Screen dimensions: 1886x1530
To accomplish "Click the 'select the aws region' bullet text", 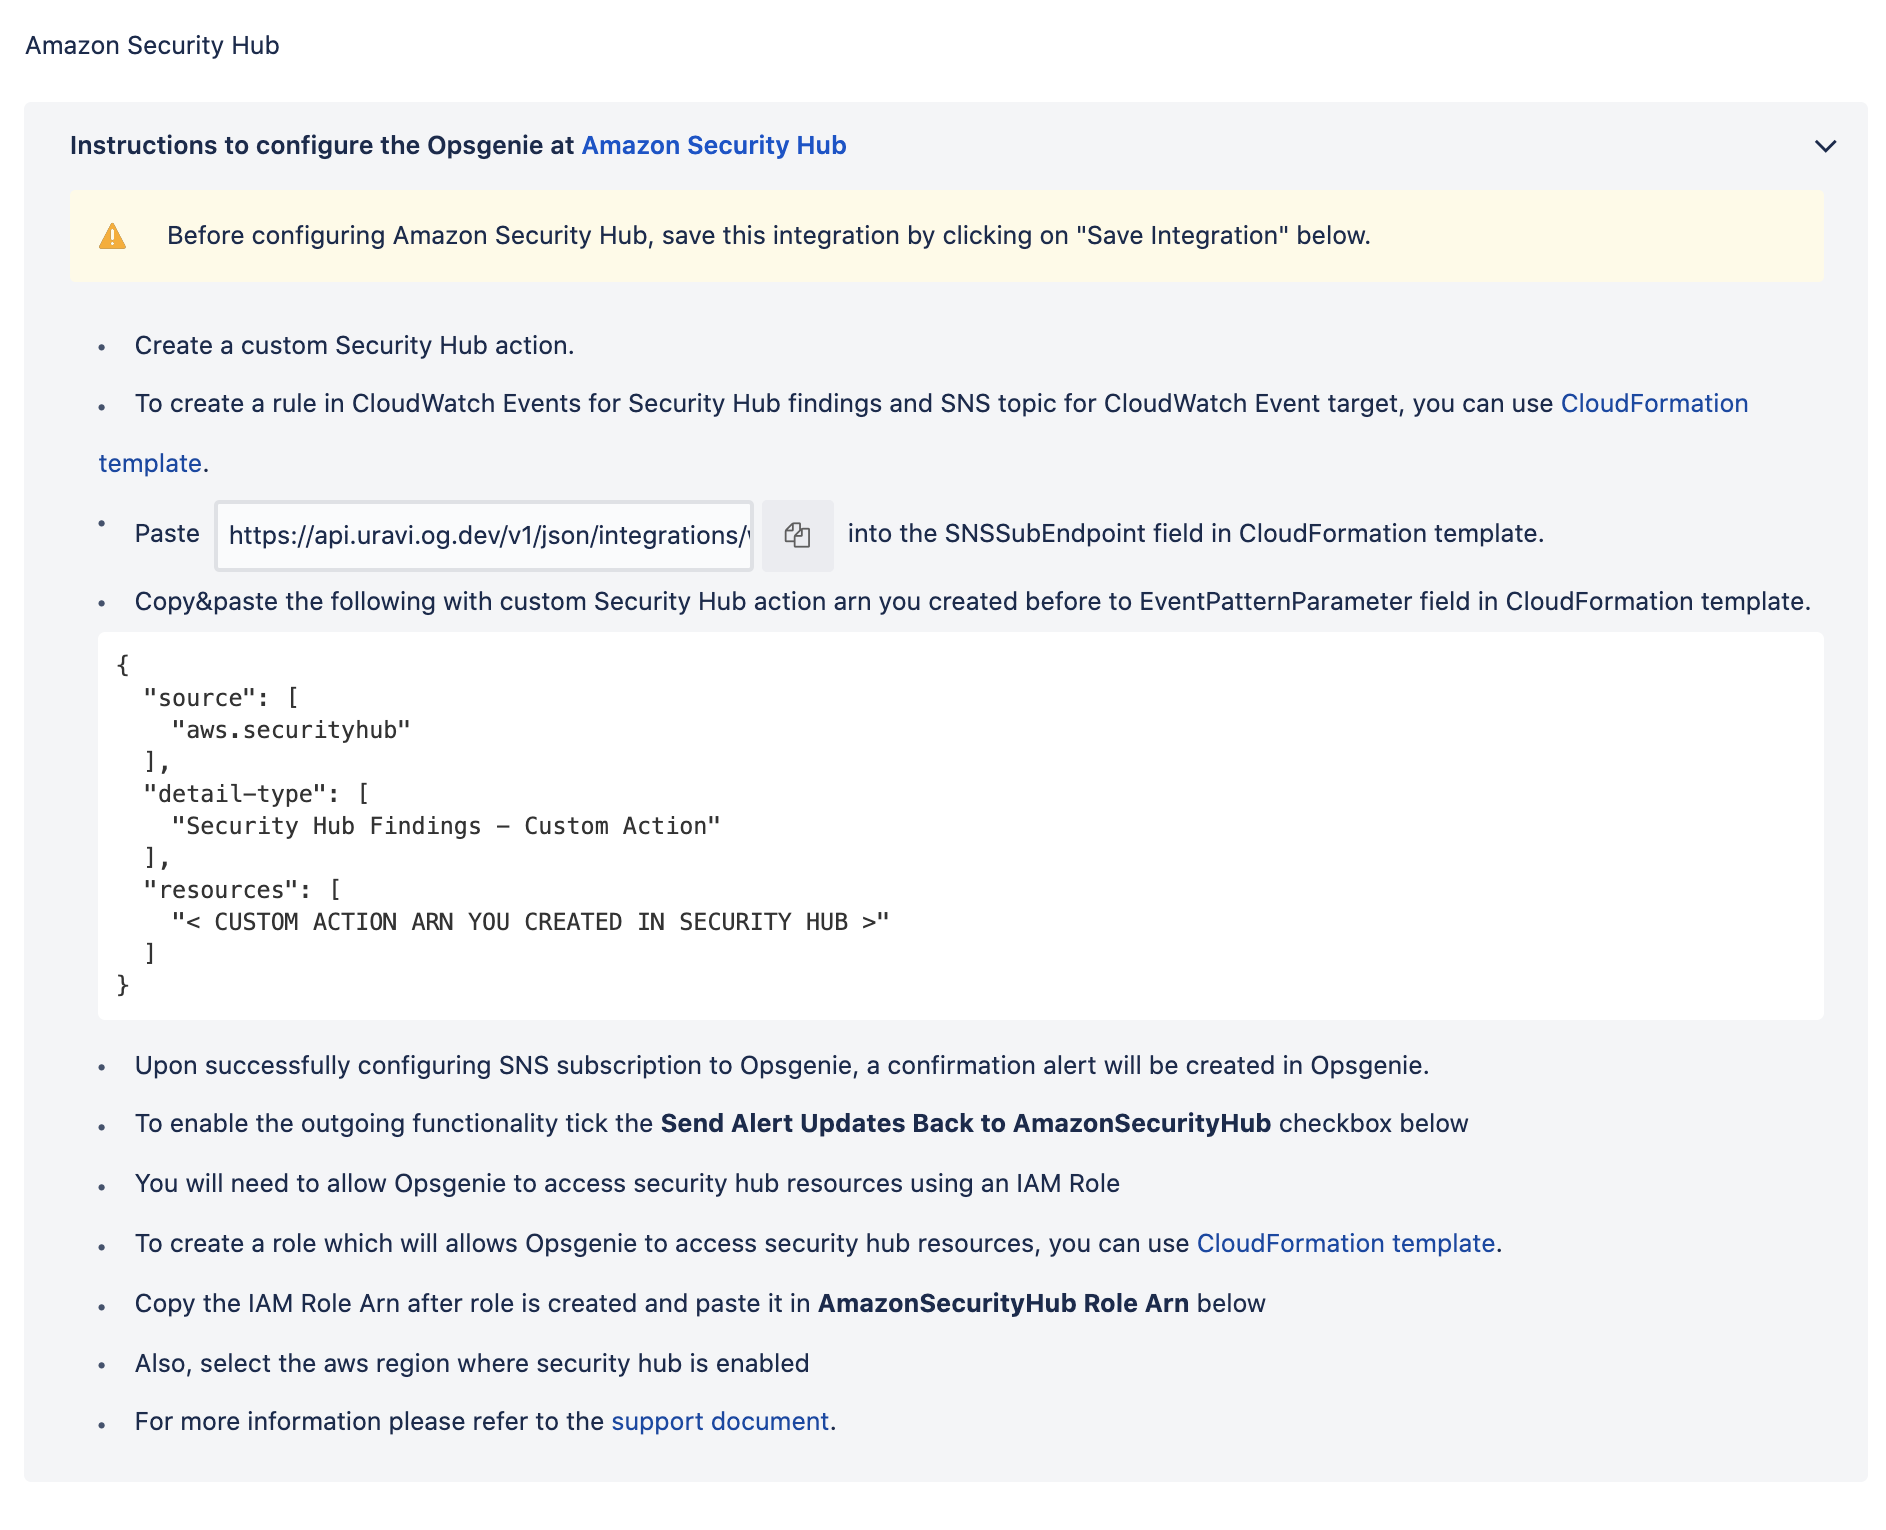I will click(472, 1363).
